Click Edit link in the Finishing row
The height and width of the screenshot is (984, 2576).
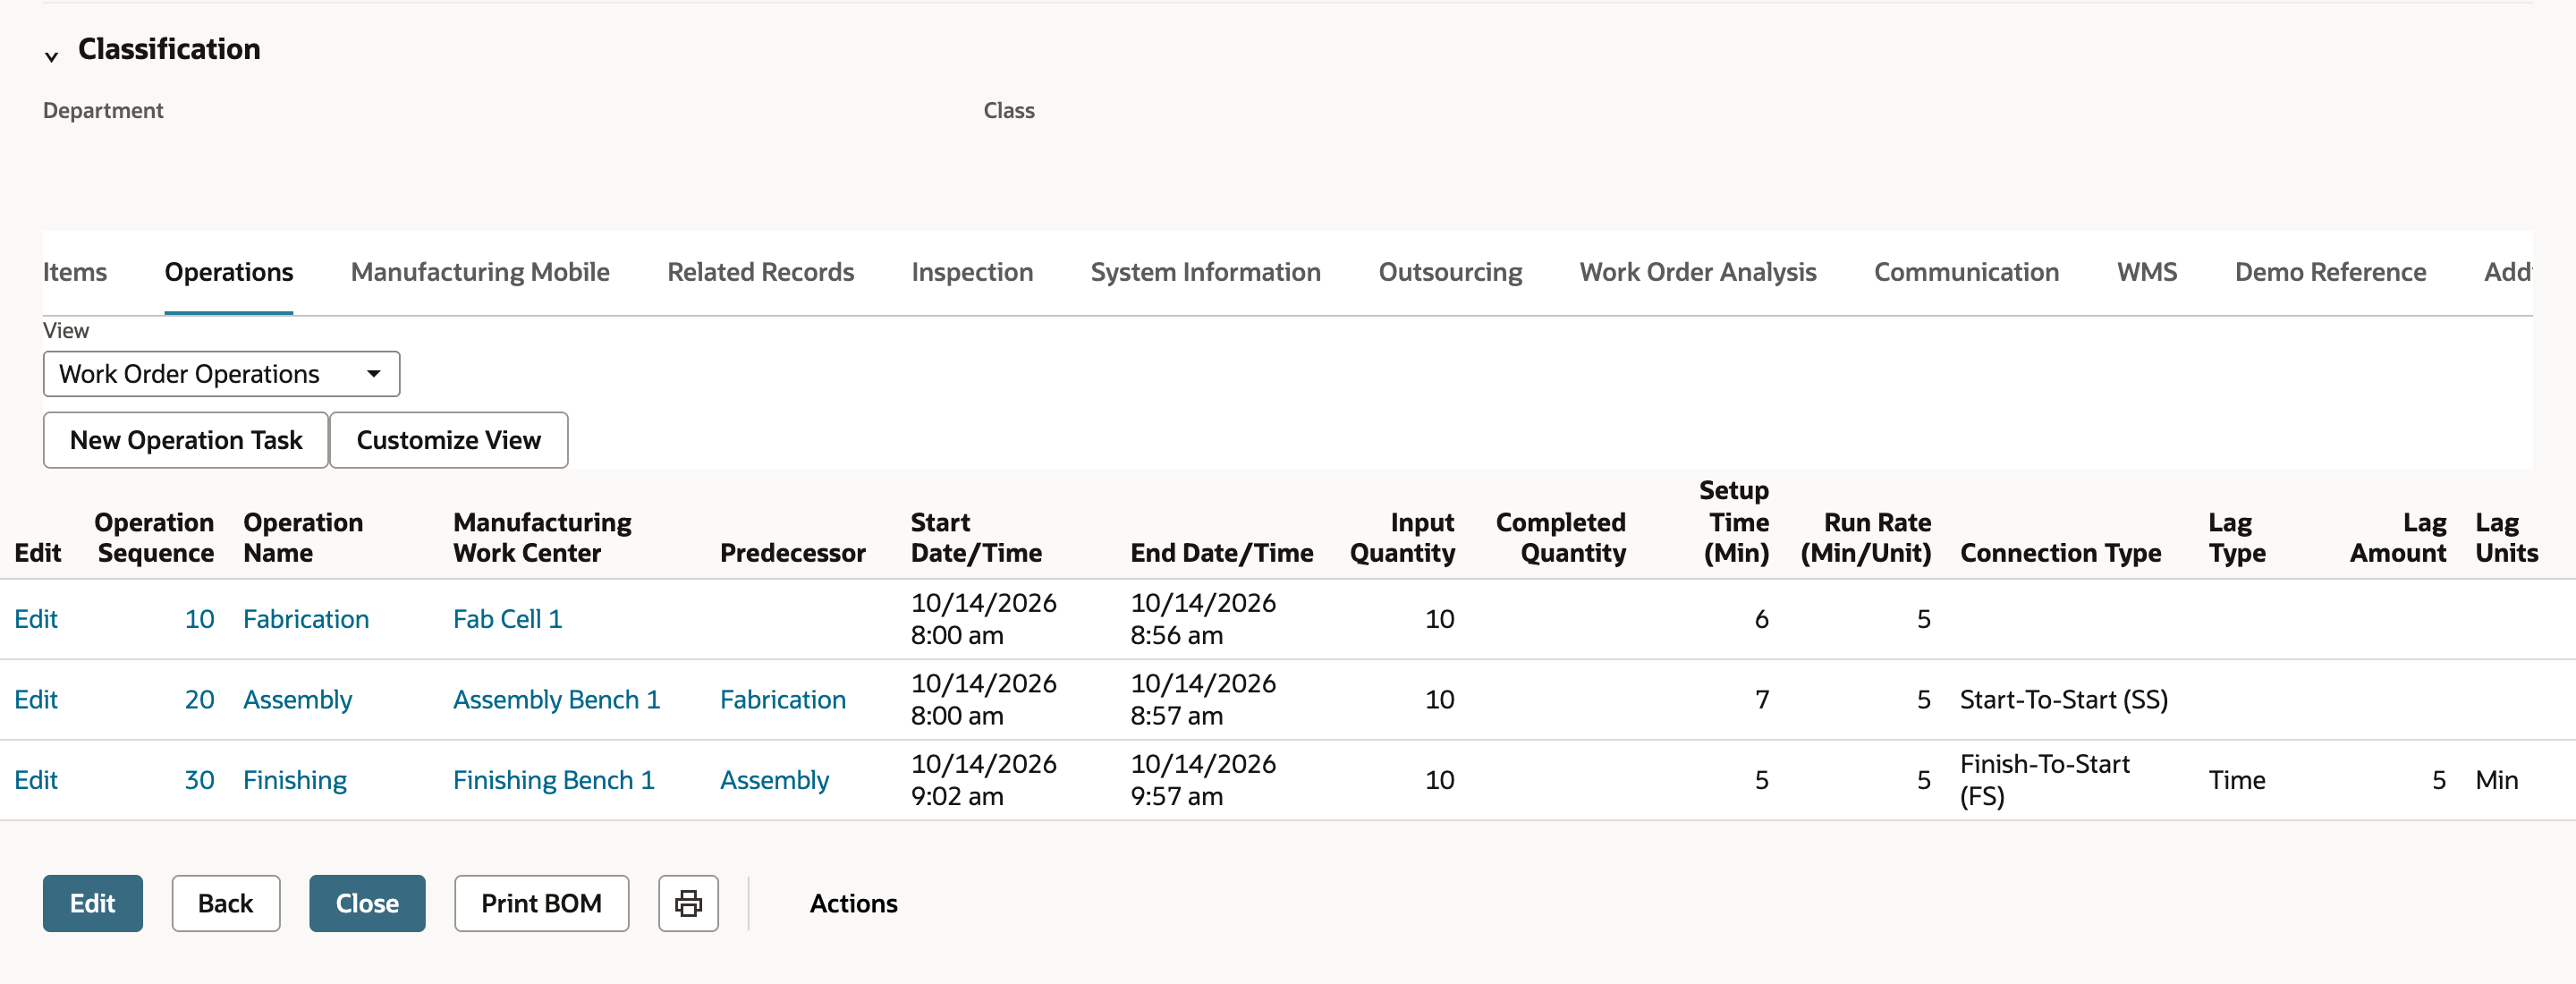(x=36, y=780)
